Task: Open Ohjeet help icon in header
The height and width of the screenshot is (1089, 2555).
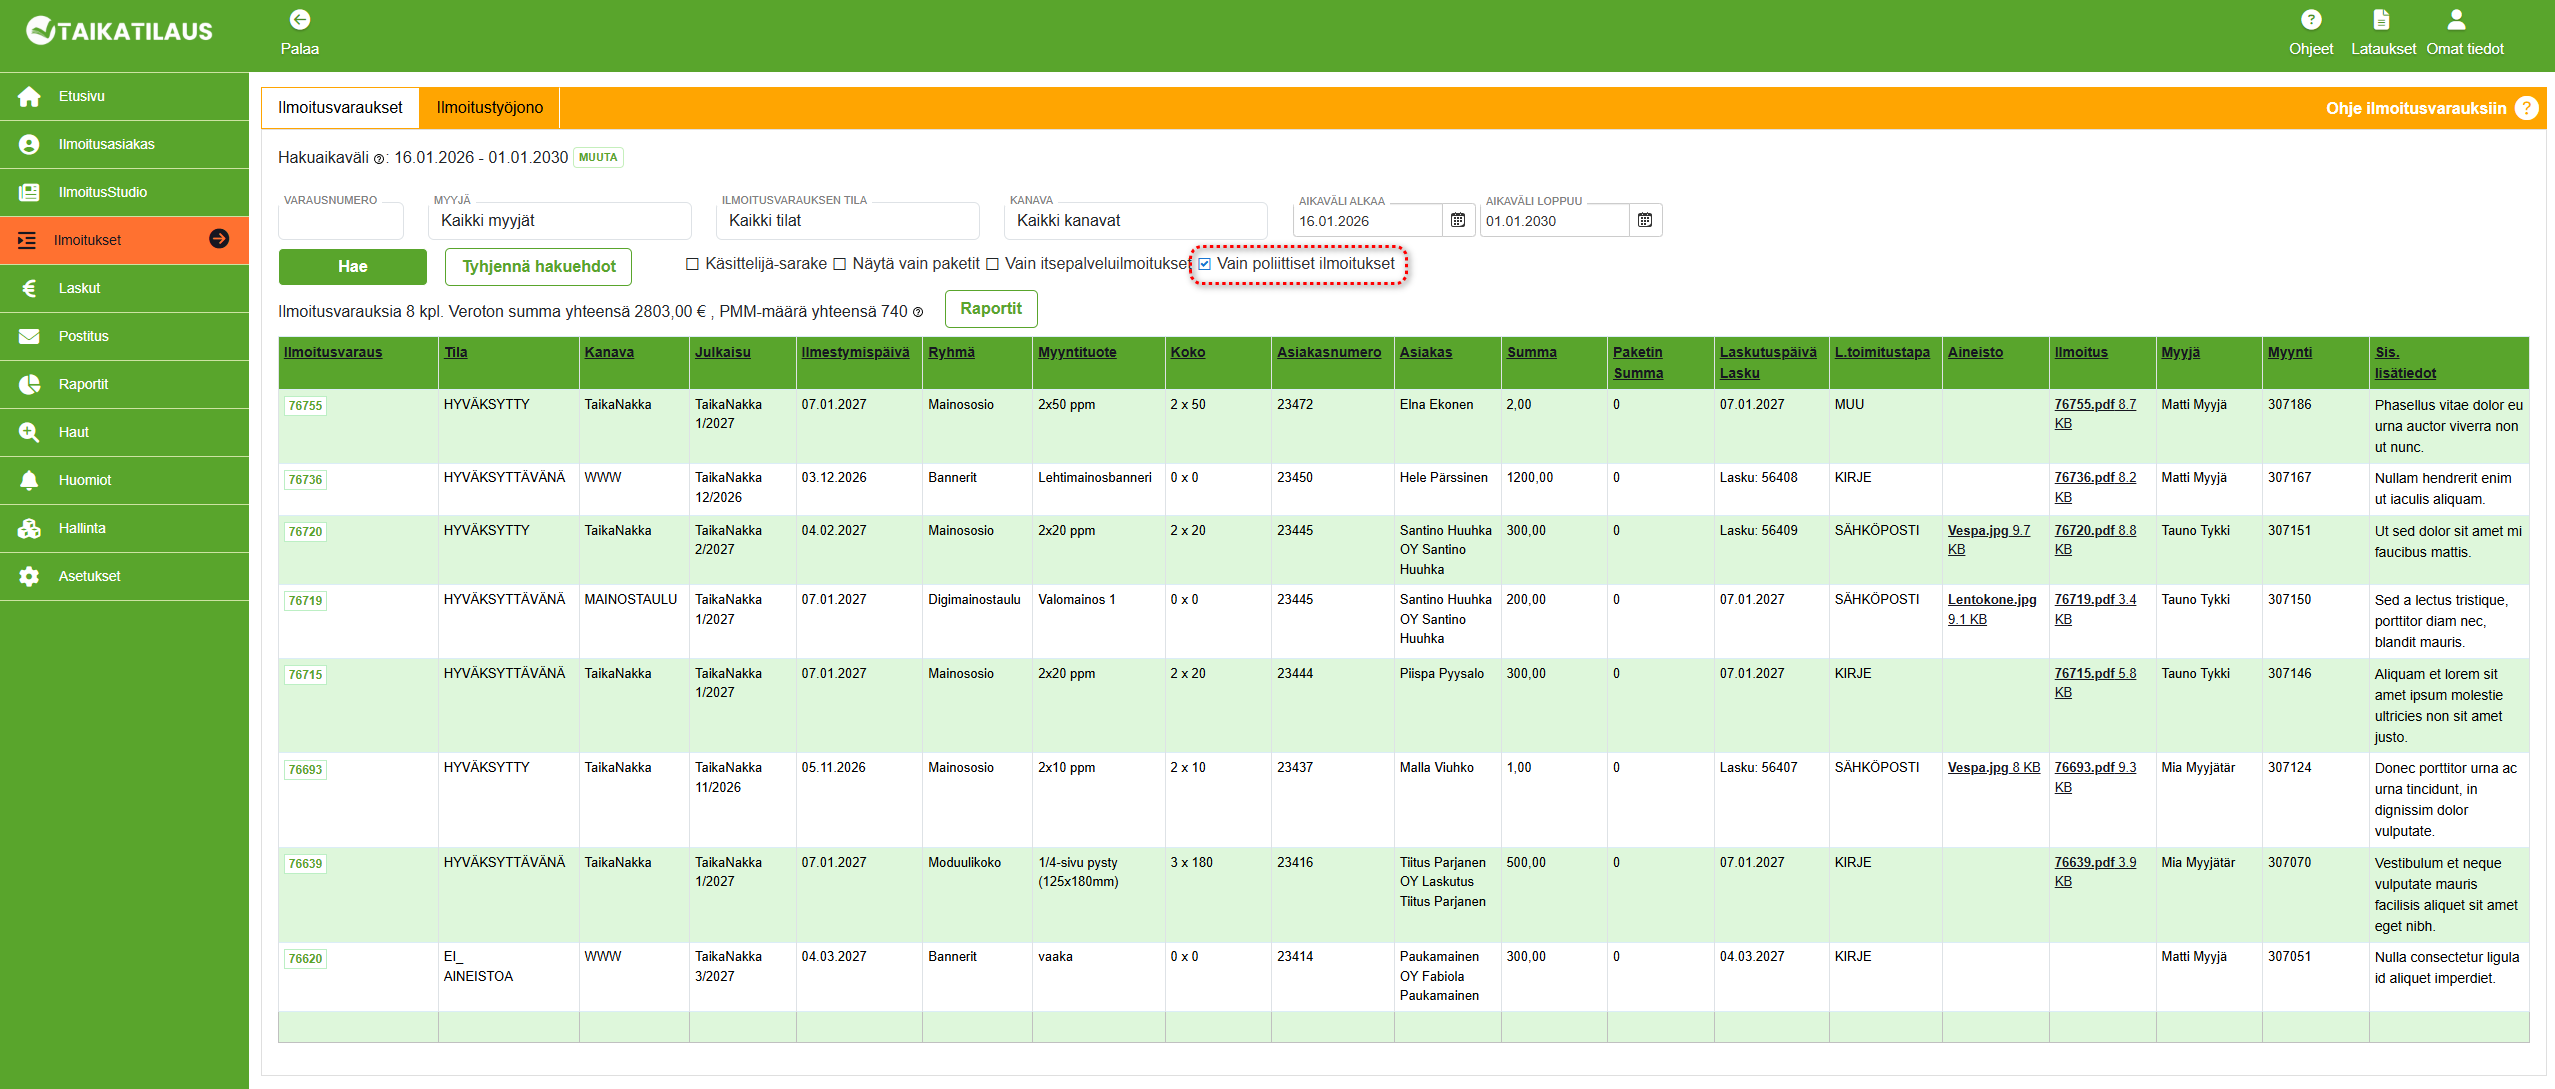Action: click(2311, 20)
